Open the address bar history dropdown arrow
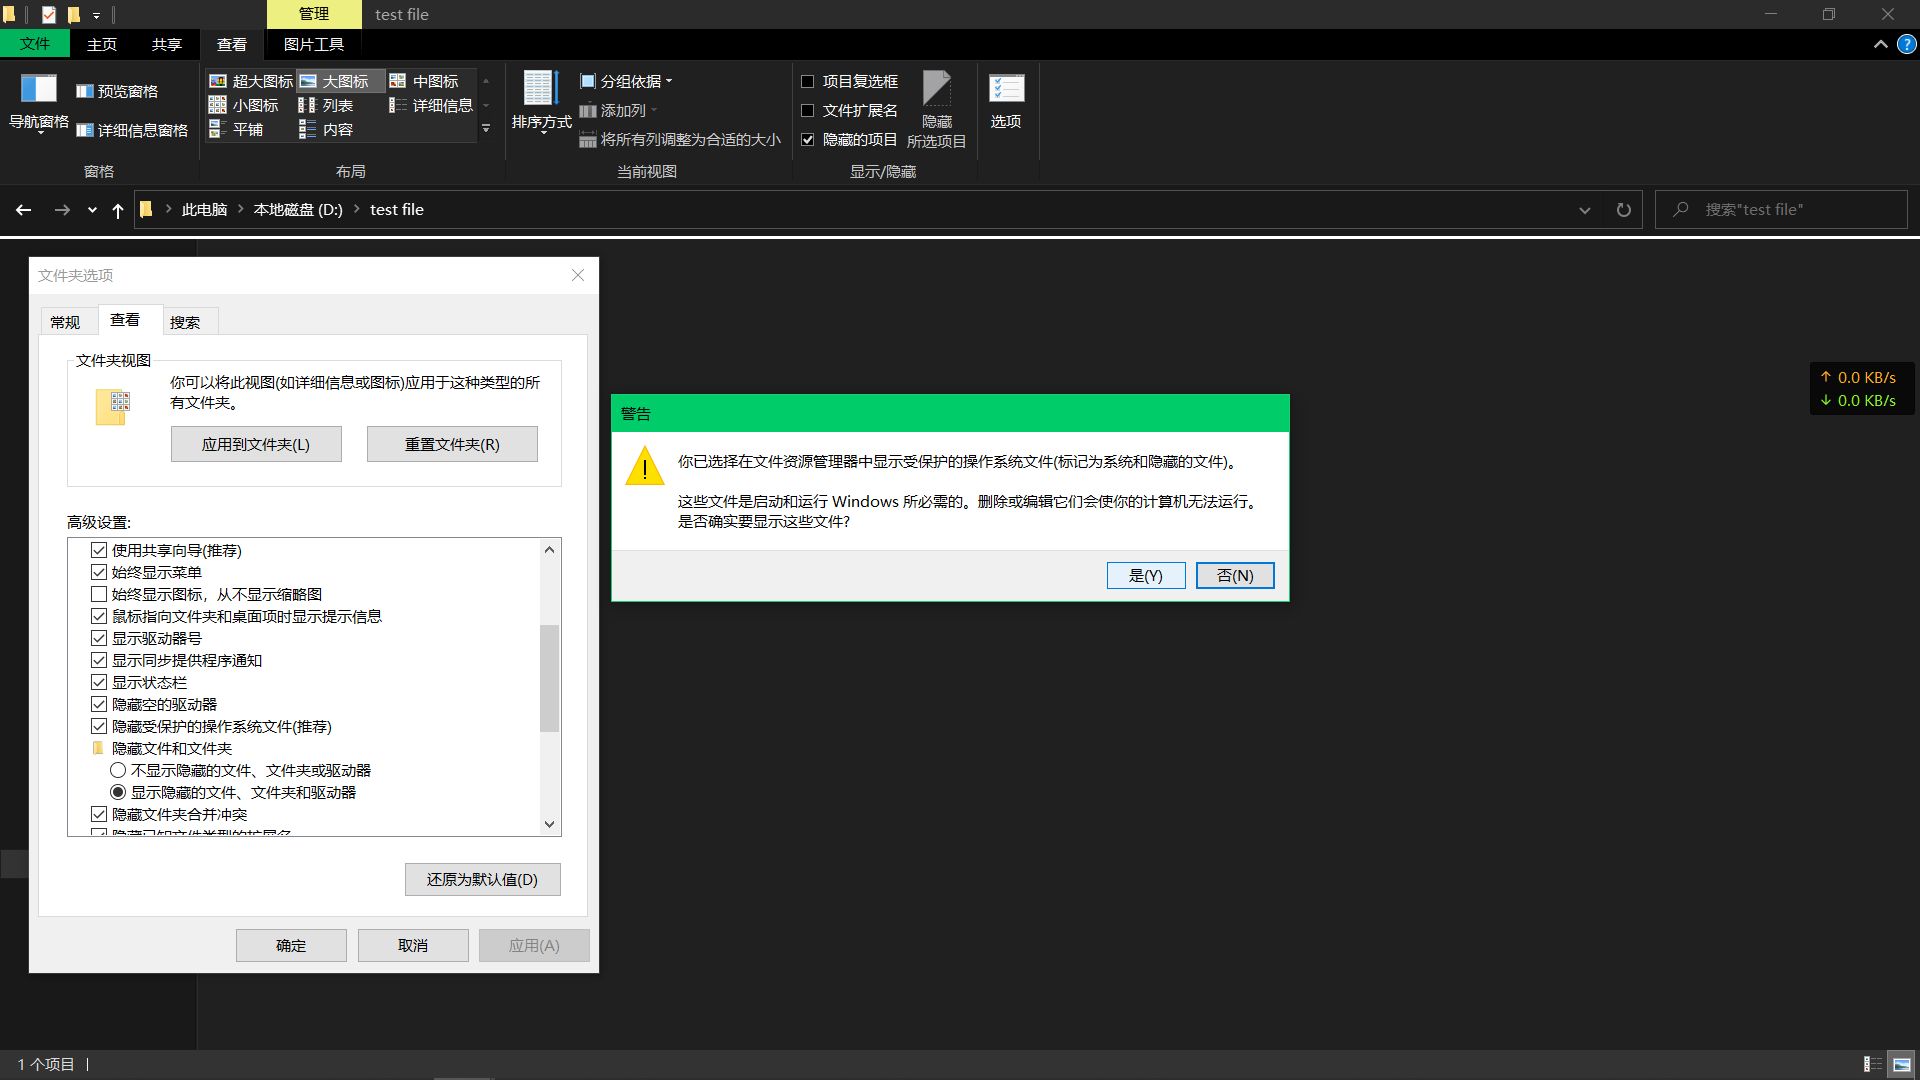The width and height of the screenshot is (1920, 1080). pyautogui.click(x=1584, y=210)
